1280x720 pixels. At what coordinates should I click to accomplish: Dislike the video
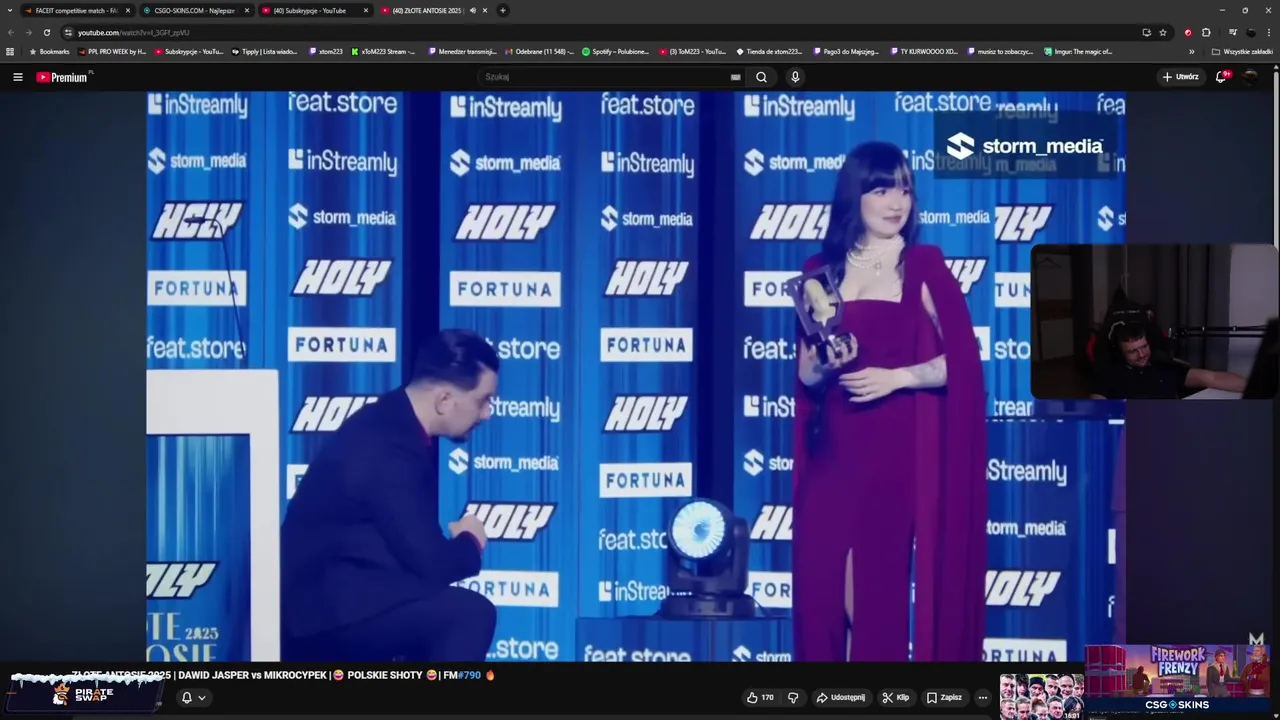793,697
